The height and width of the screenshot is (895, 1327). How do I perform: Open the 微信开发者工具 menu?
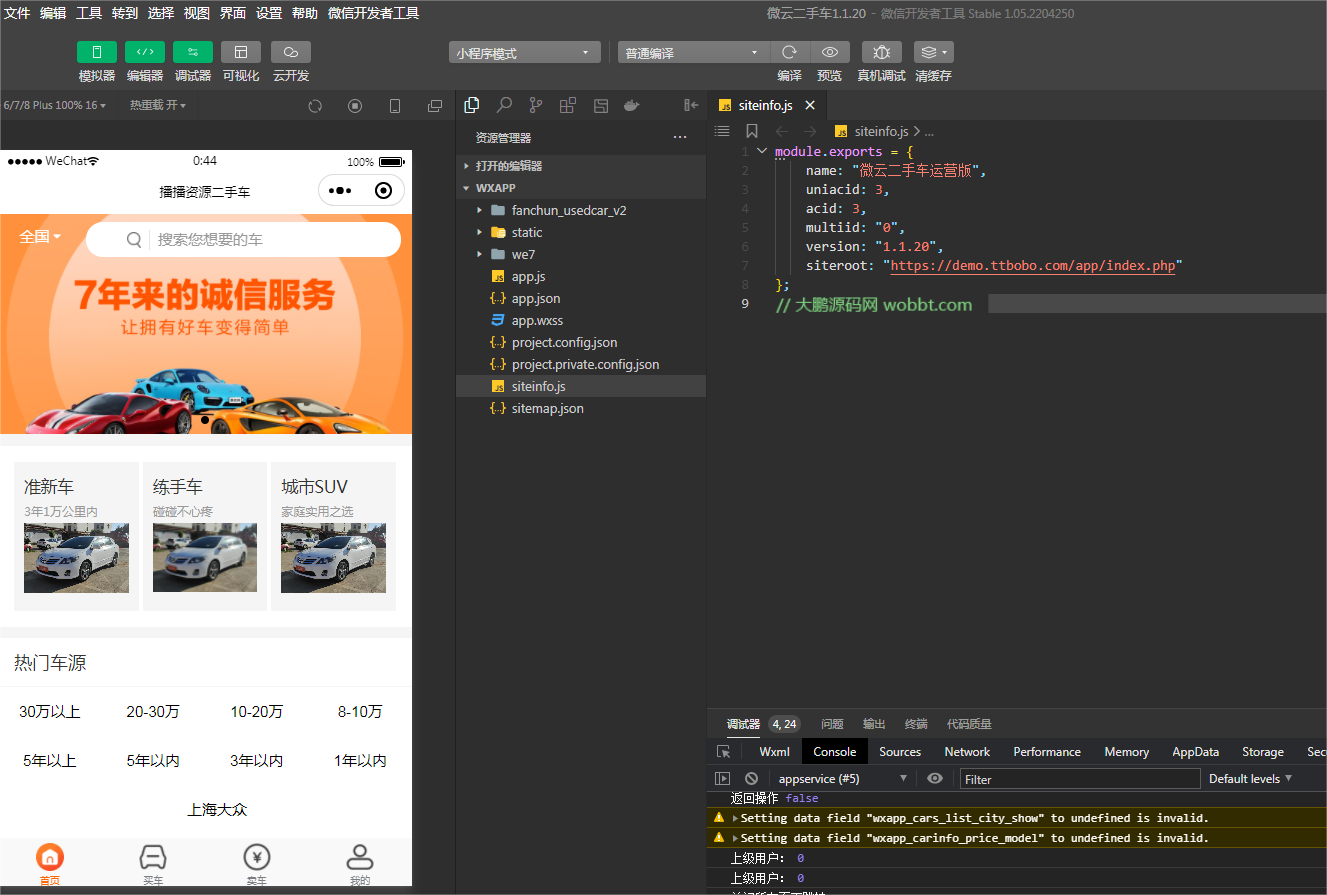[375, 13]
